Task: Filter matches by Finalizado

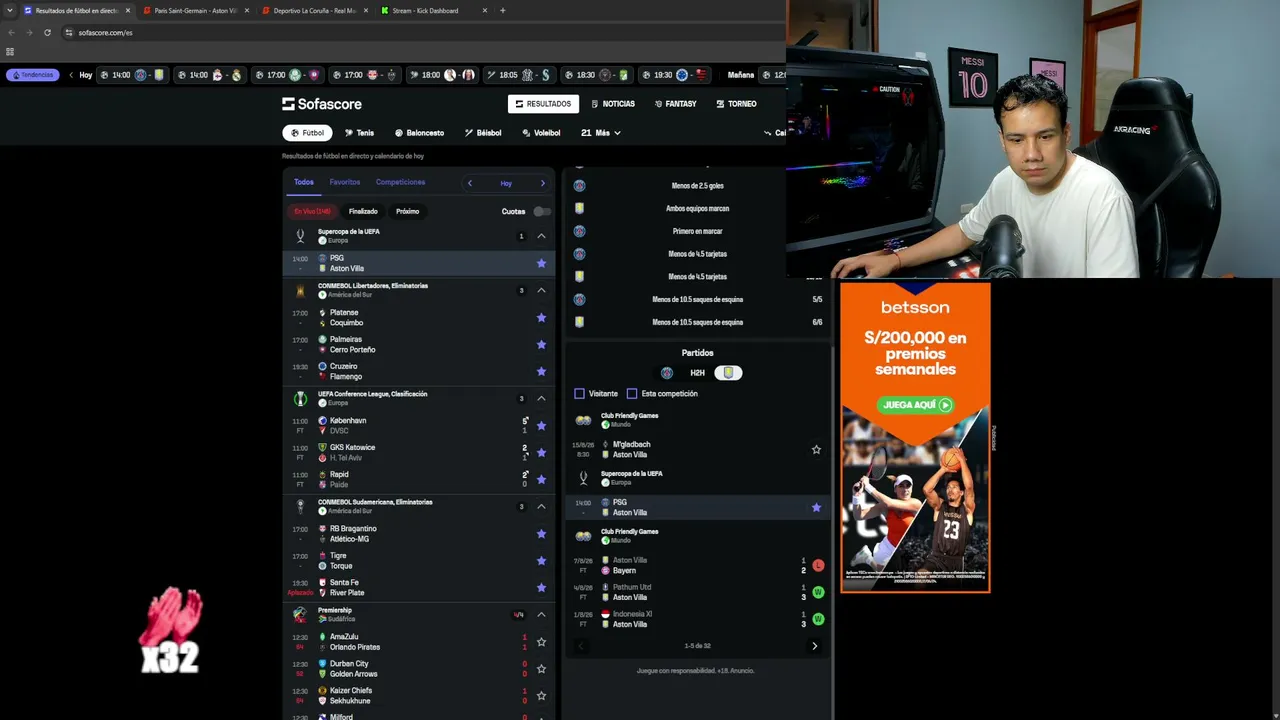Action: point(363,211)
